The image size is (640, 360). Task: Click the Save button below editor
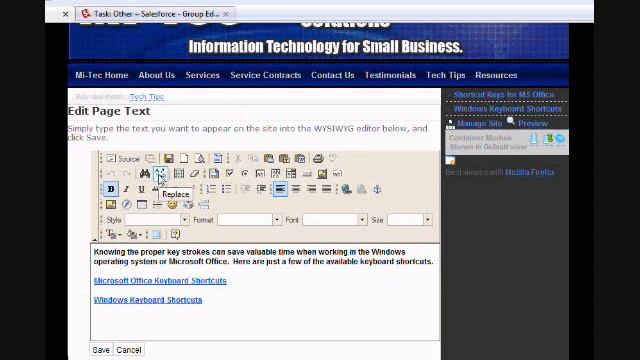click(x=101, y=350)
